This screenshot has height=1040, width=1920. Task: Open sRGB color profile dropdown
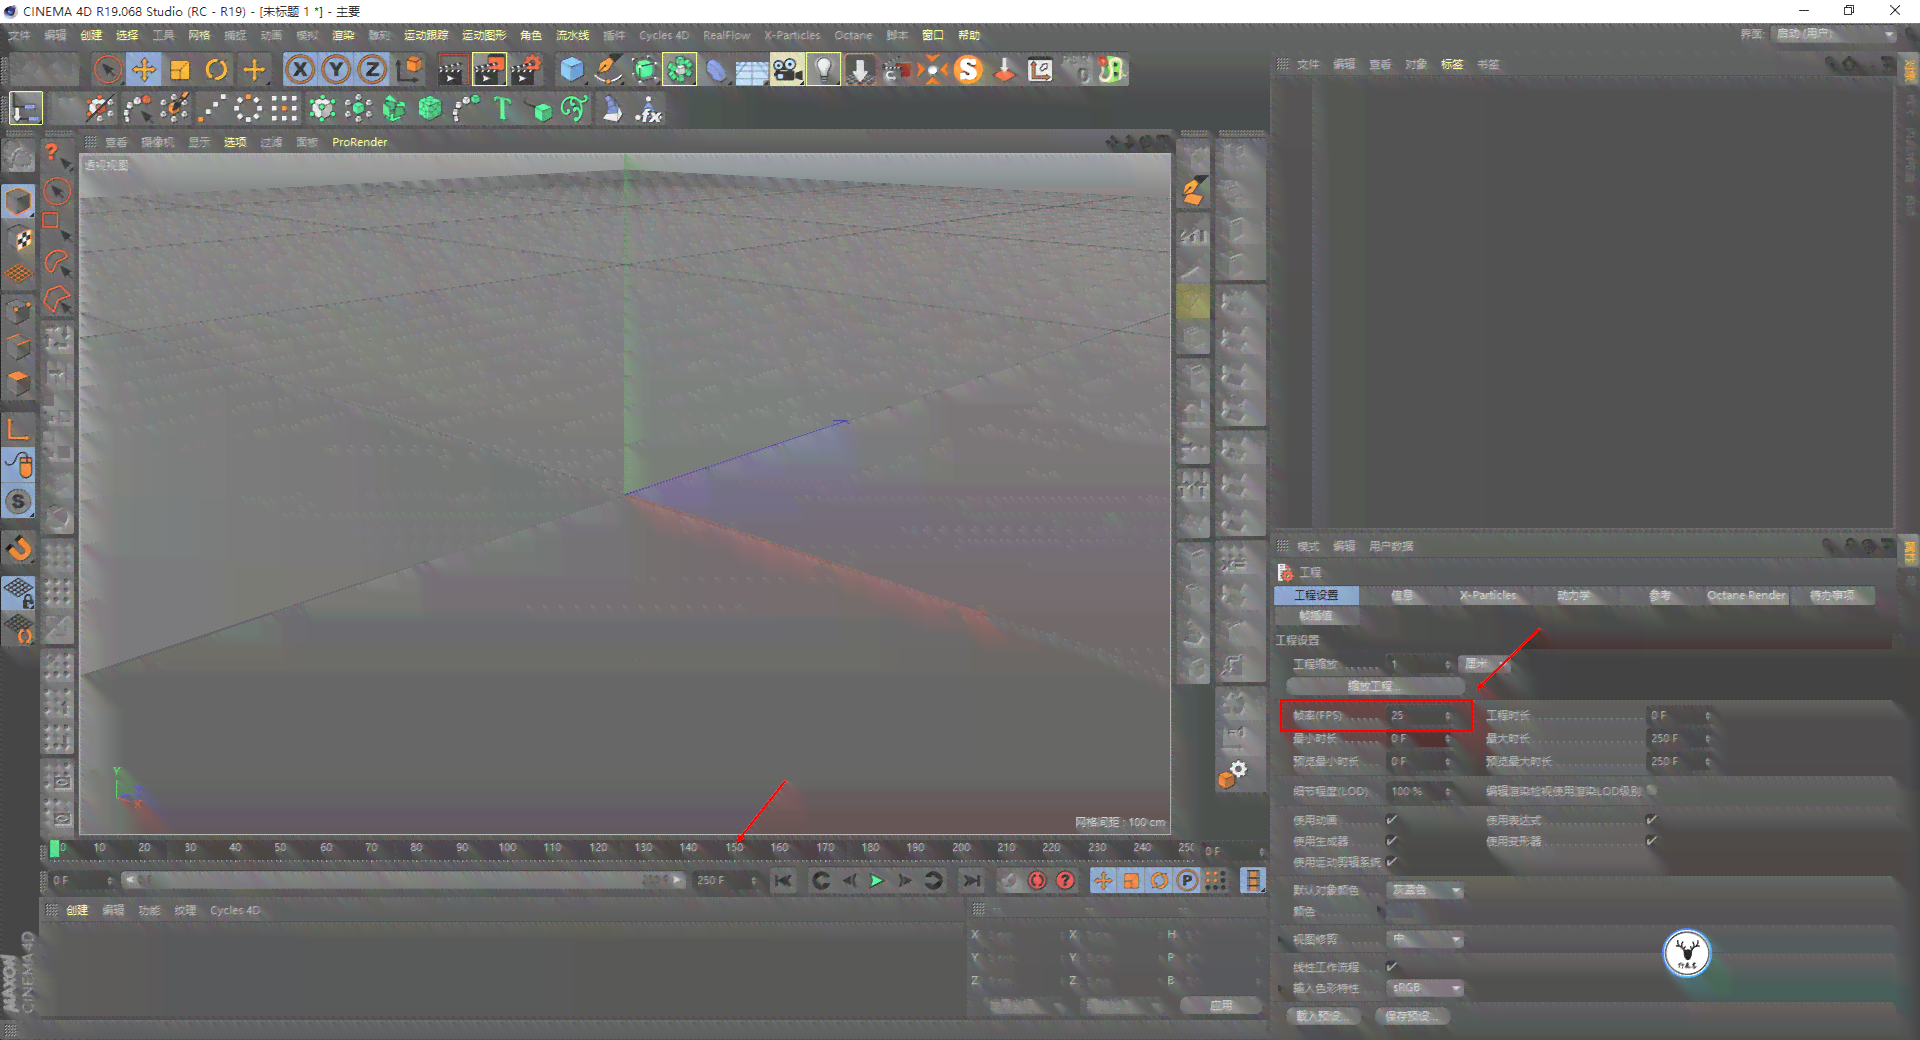[1426, 988]
